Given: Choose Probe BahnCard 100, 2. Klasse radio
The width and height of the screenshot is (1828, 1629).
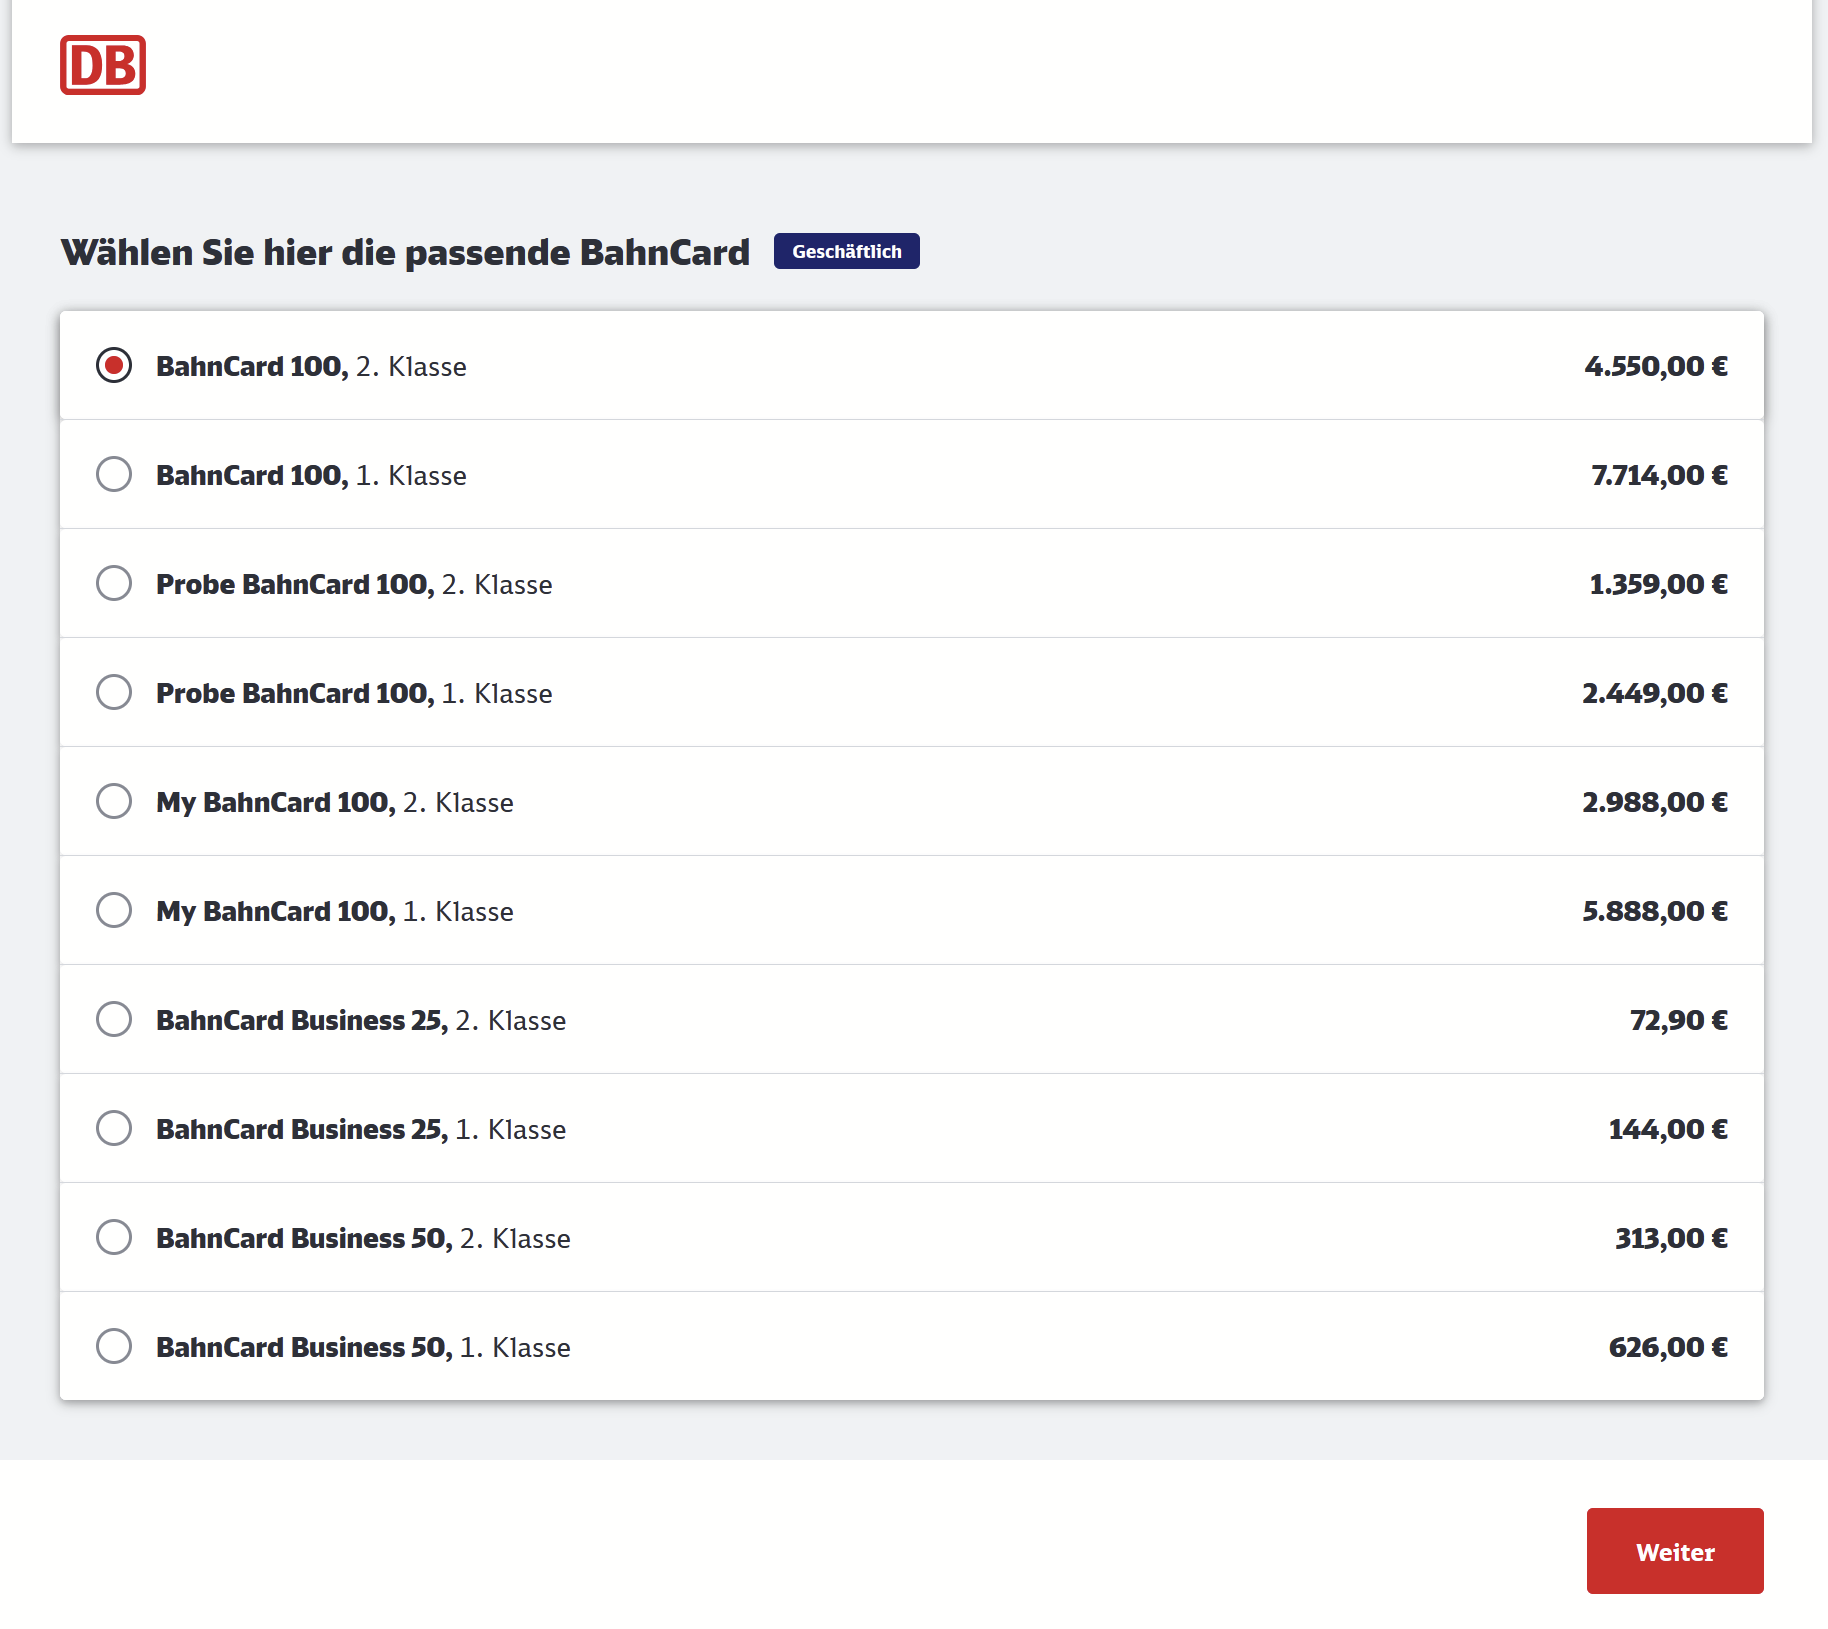Looking at the screenshot, I should (x=114, y=583).
